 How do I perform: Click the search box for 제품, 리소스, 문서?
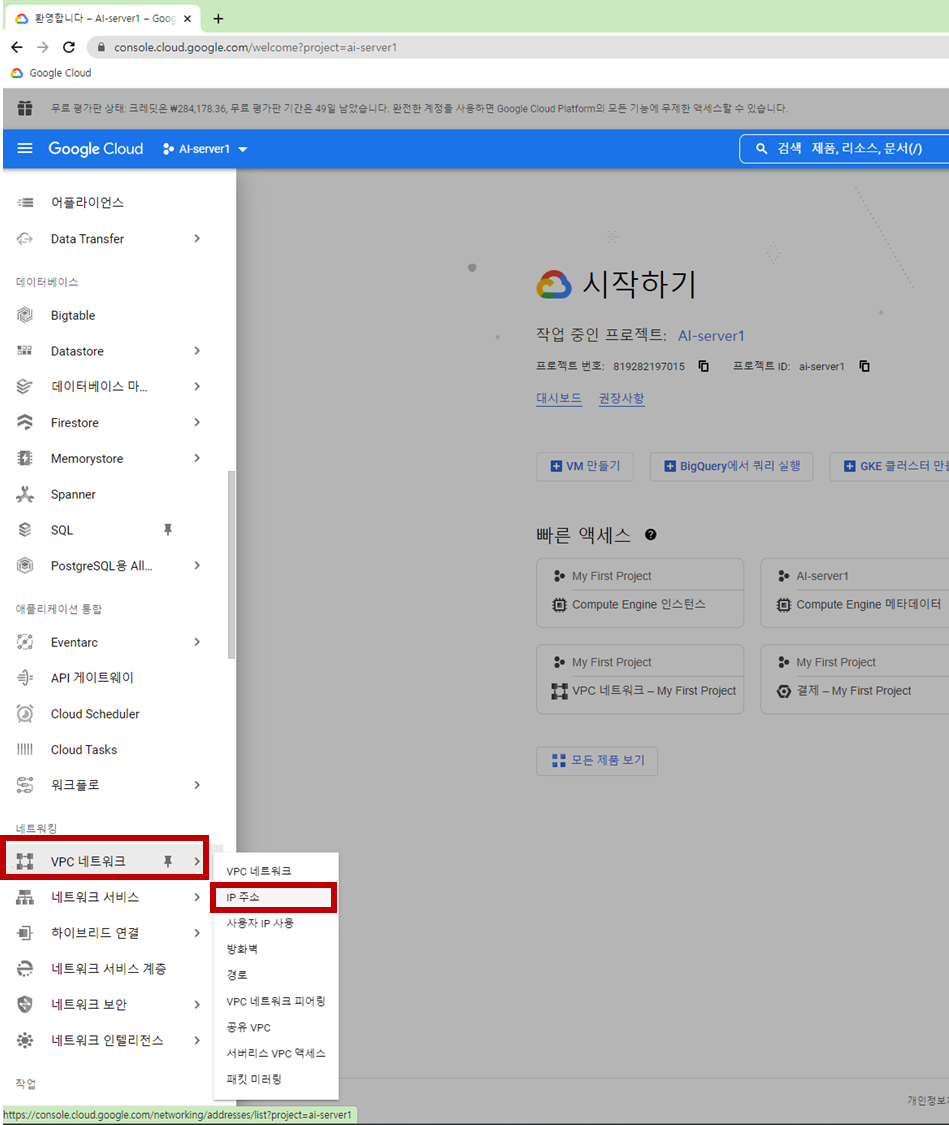click(844, 149)
